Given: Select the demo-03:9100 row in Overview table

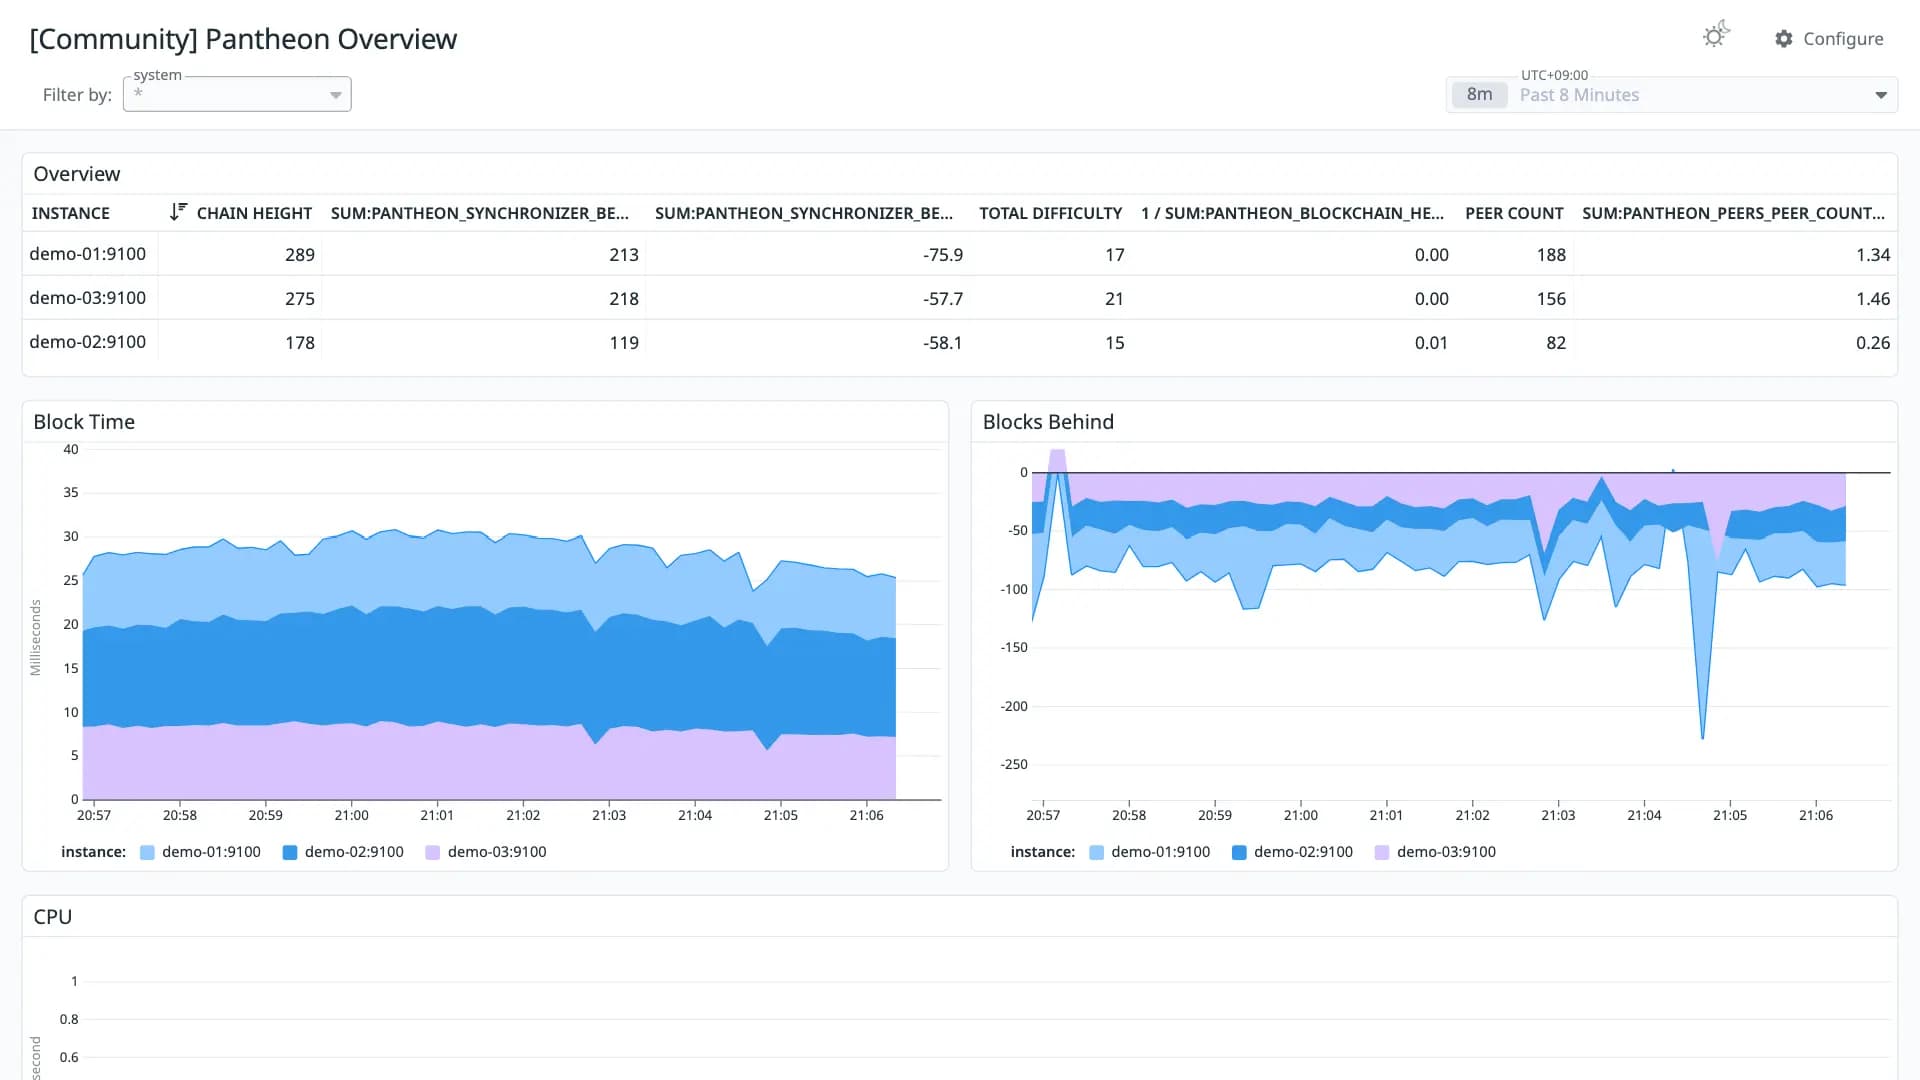Looking at the screenshot, I should (959, 298).
